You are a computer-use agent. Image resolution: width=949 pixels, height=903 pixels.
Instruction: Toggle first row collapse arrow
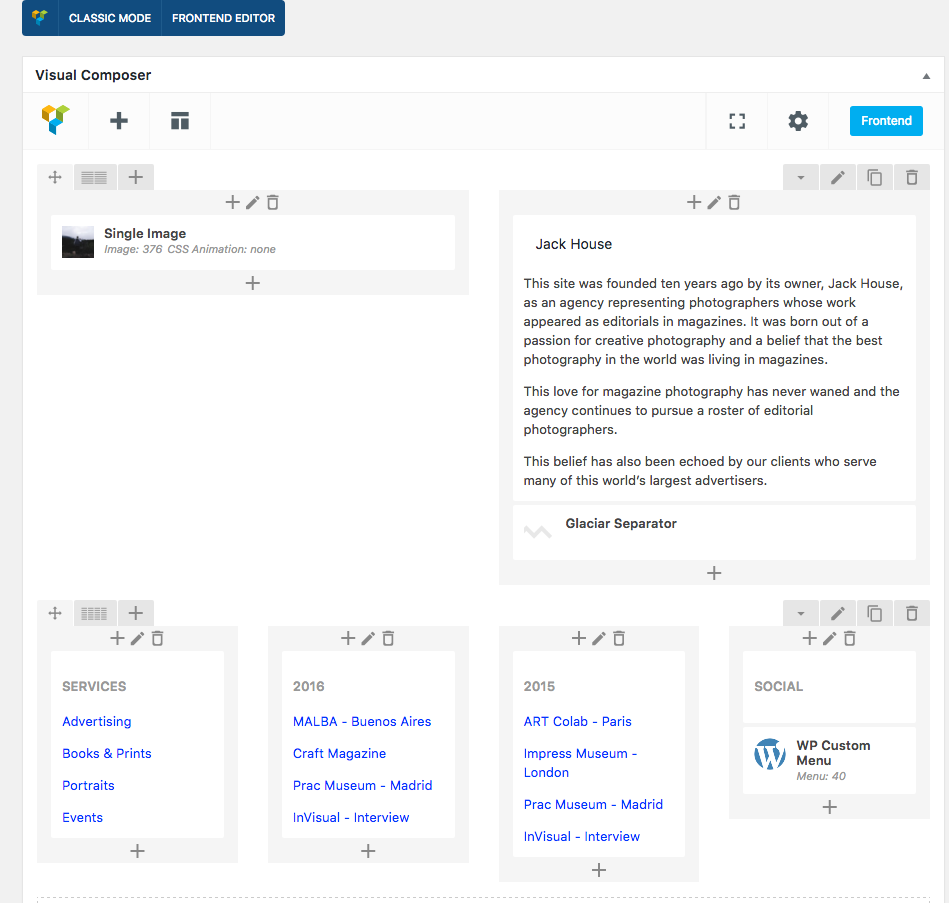click(801, 177)
